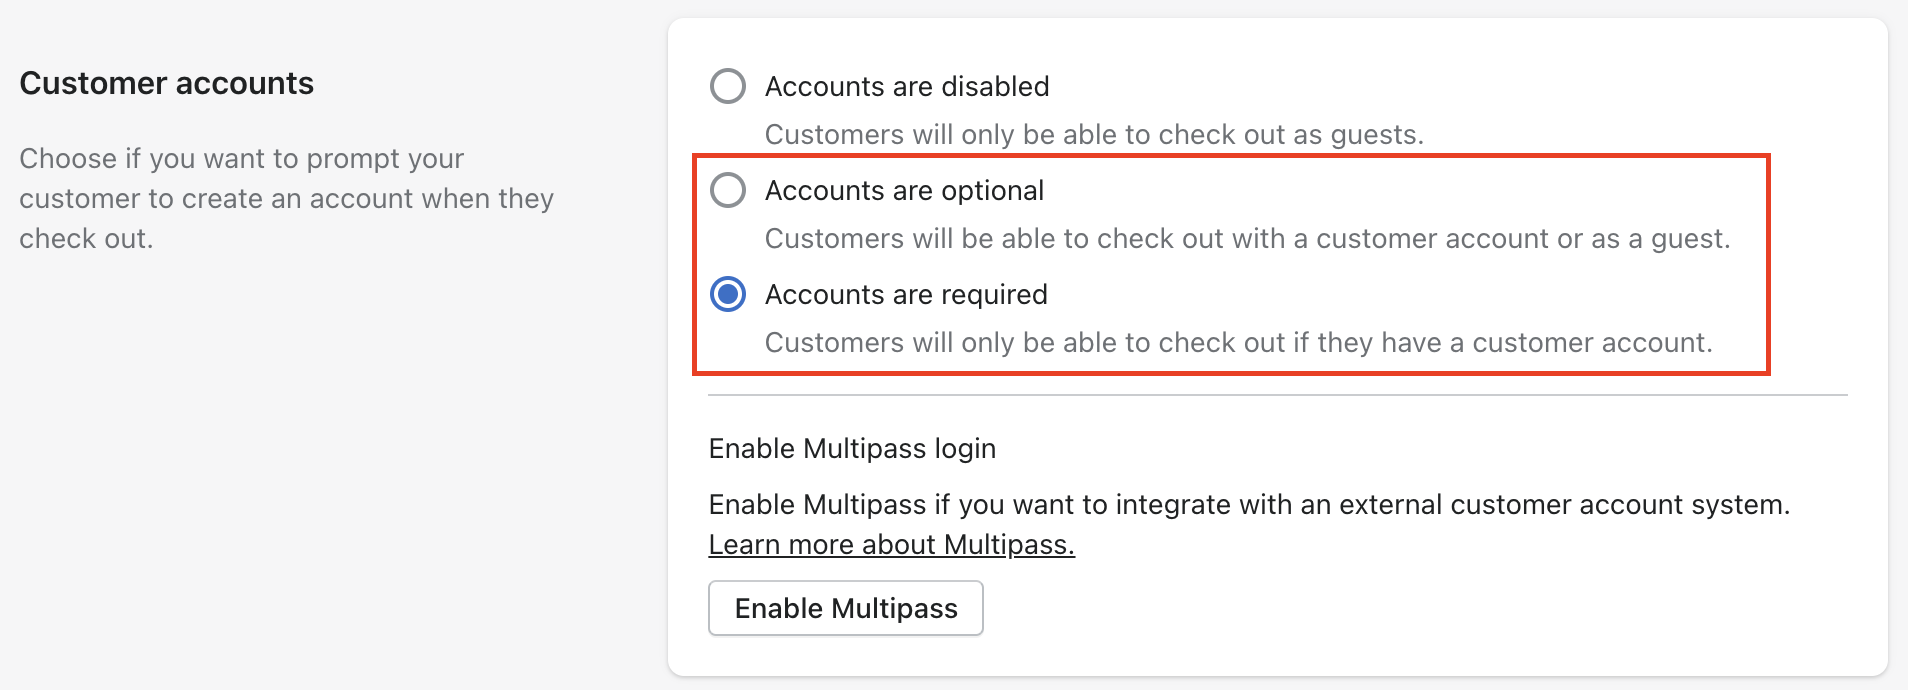Viewport: 1908px width, 690px height.
Task: Click the 'check out.' text under Customer accounts
Action: click(86, 239)
